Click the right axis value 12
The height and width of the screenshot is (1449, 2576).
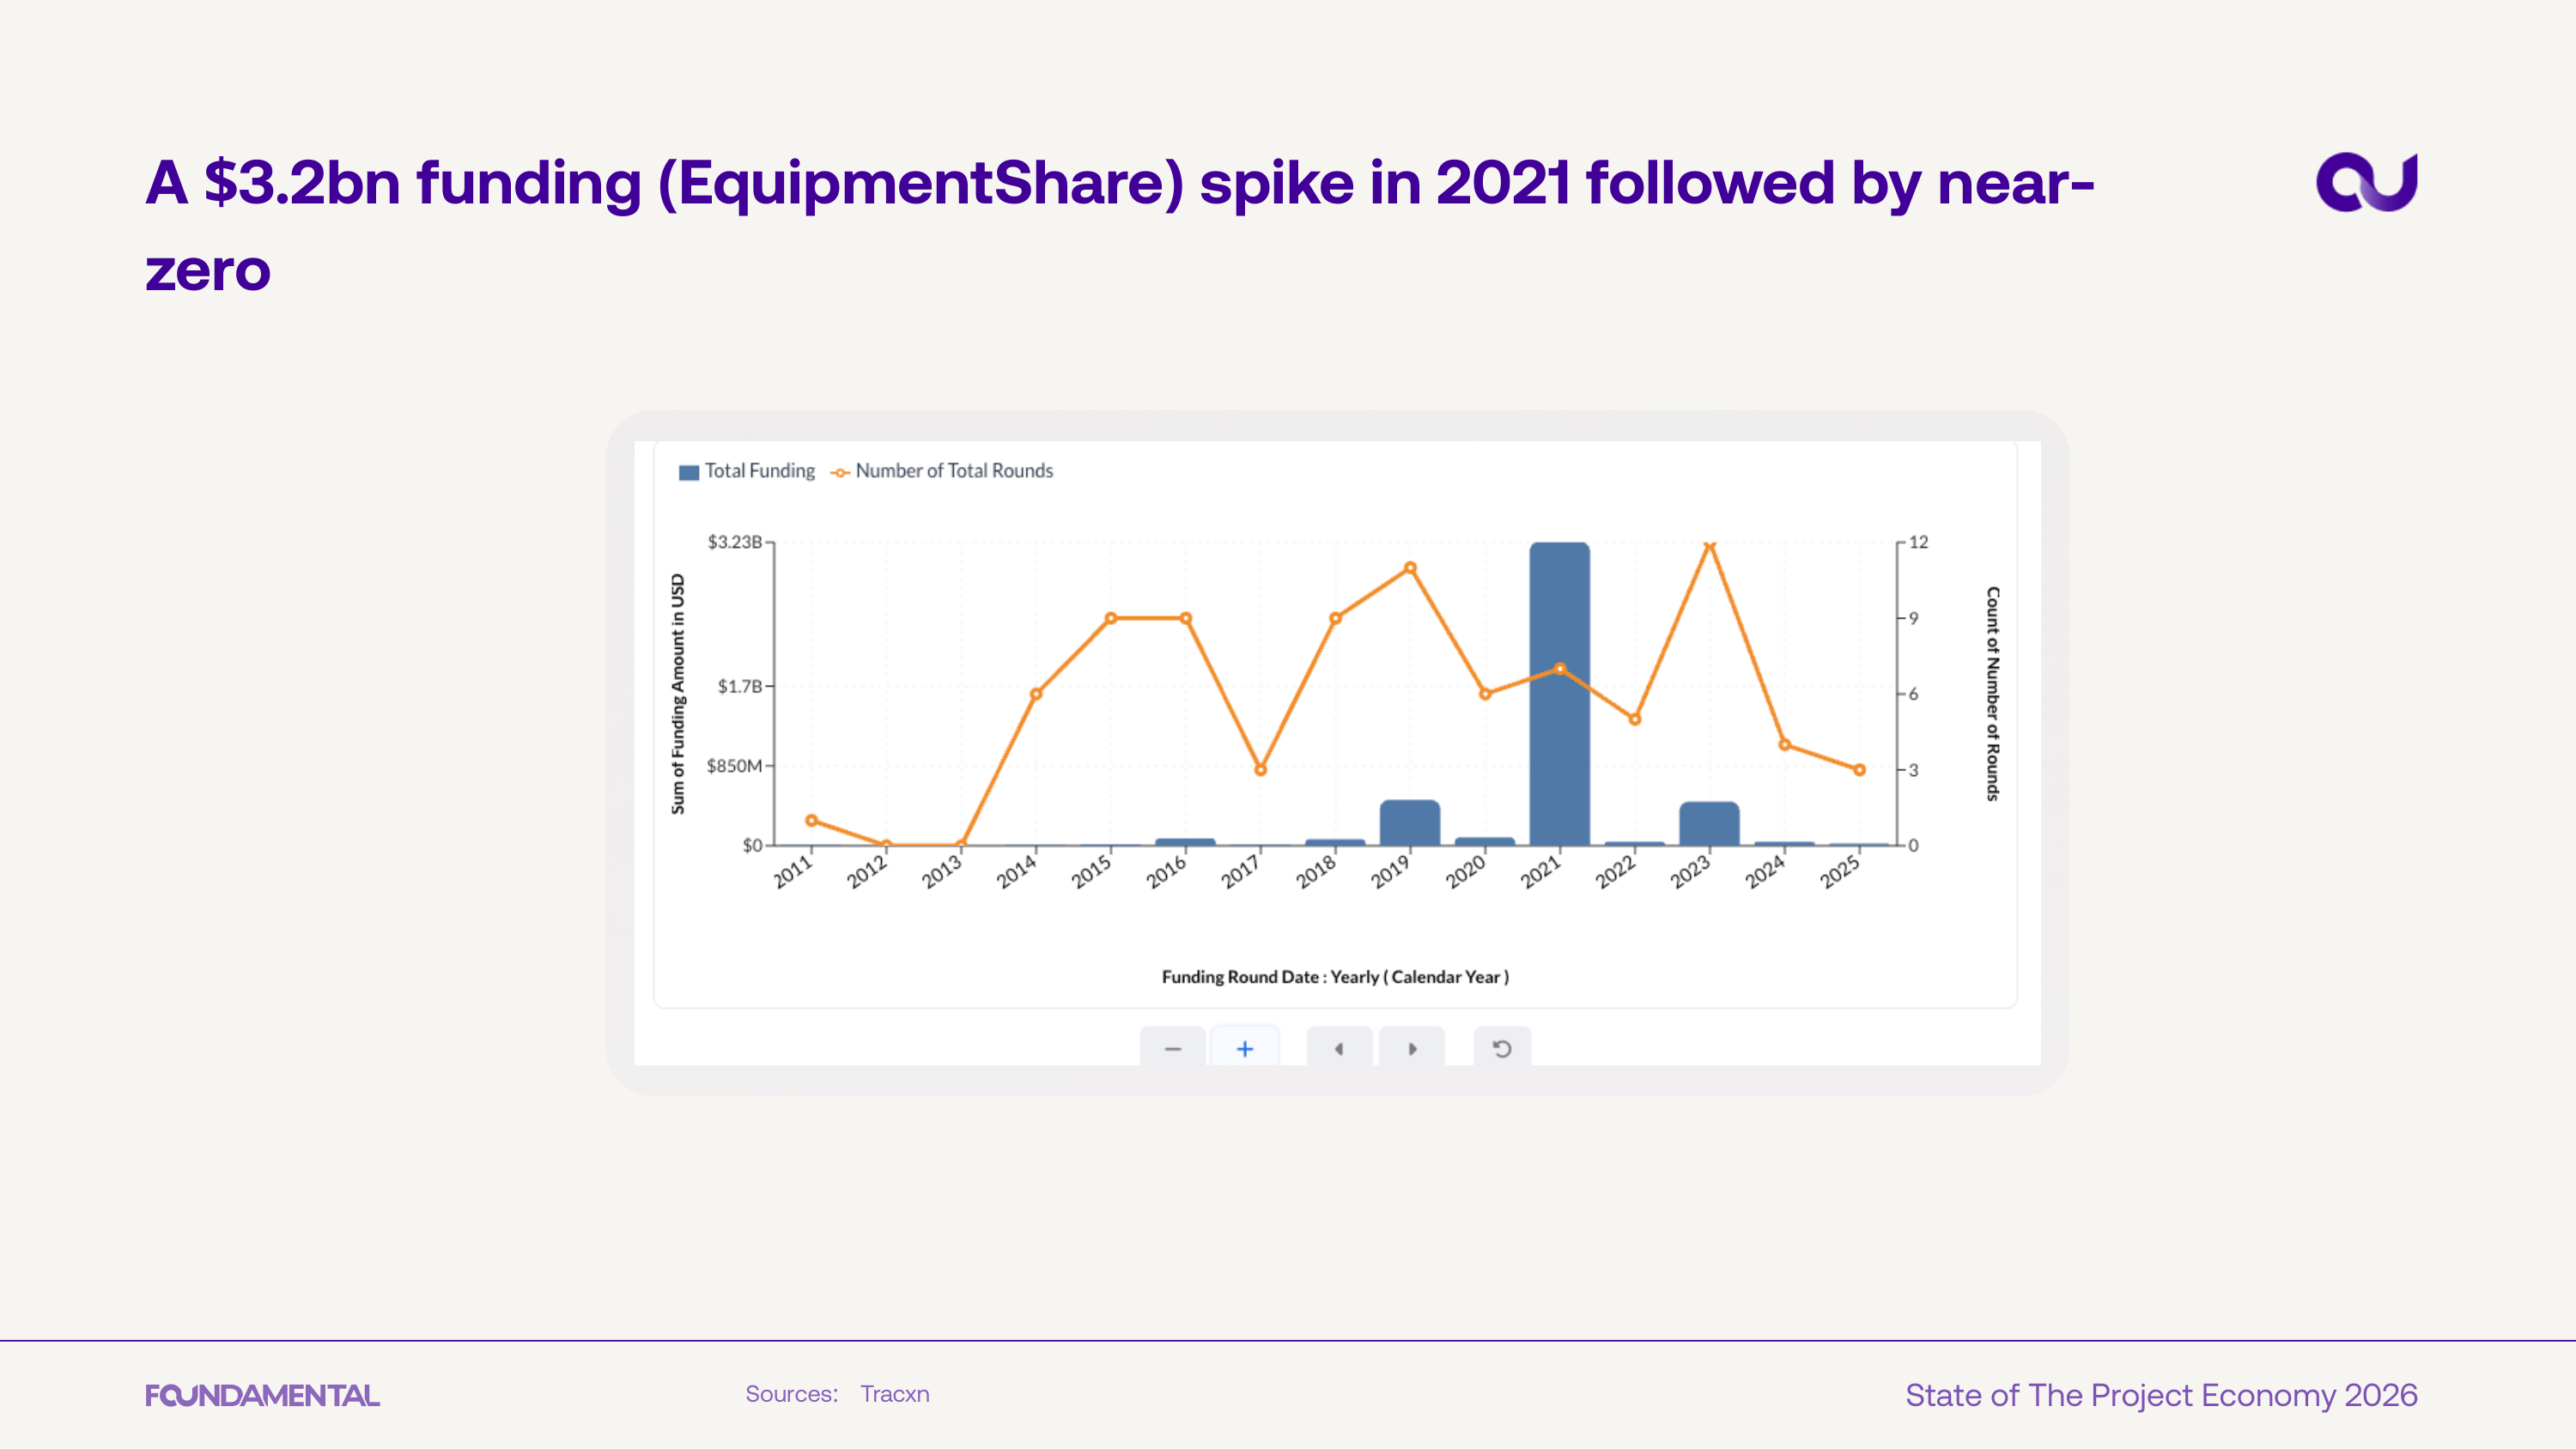(x=1918, y=542)
